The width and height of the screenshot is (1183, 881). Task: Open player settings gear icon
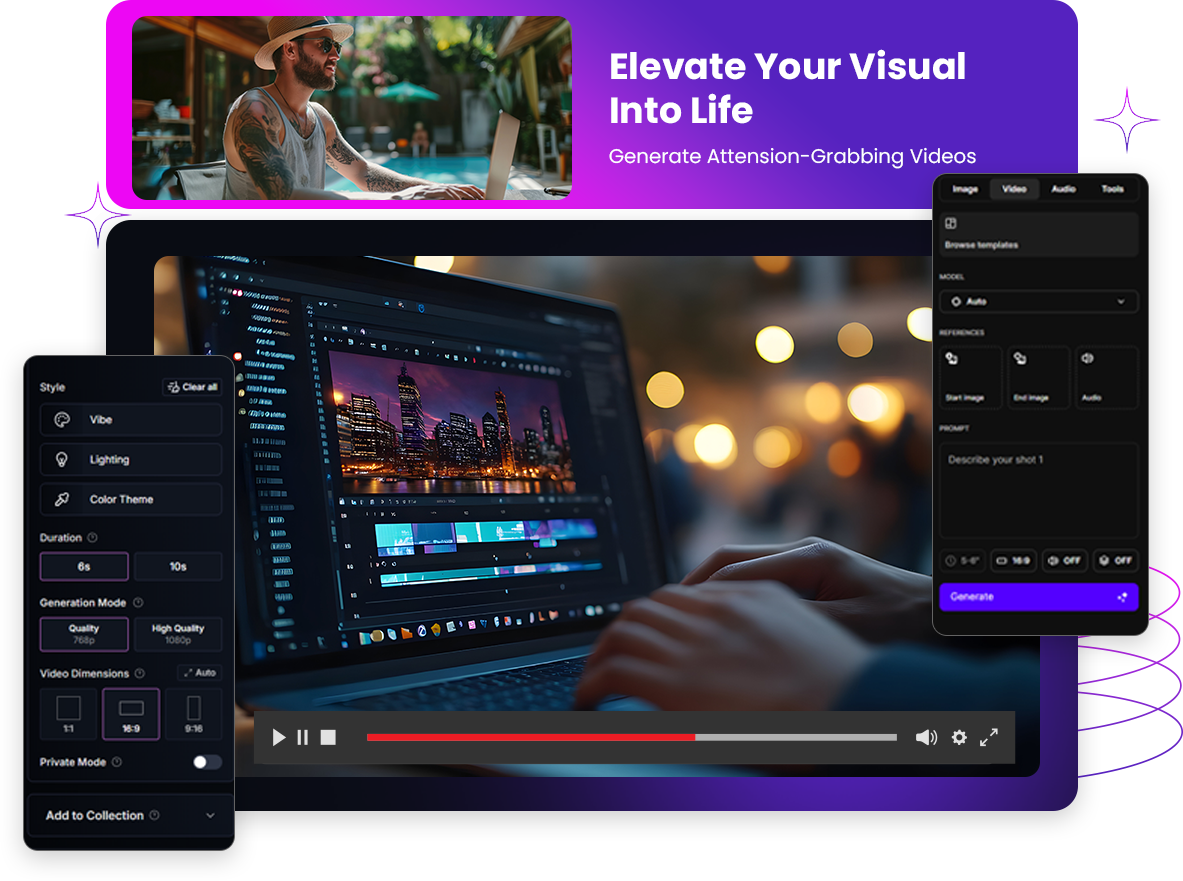959,738
